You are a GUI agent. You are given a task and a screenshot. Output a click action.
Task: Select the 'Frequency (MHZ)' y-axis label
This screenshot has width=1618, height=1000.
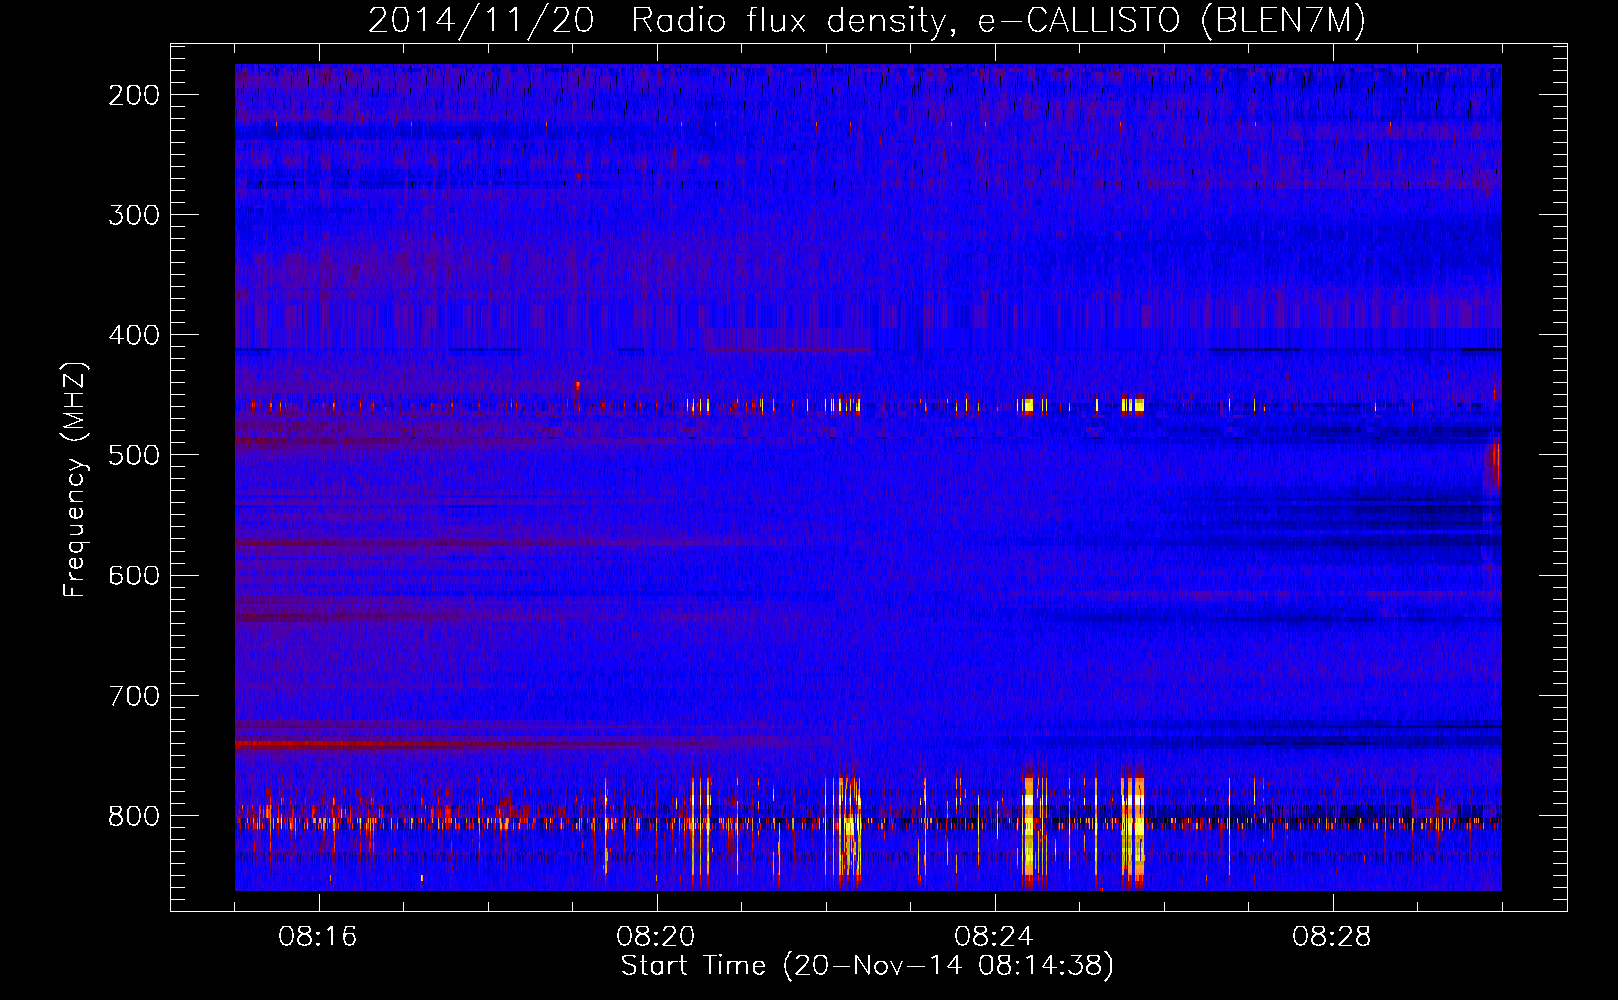coord(75,479)
